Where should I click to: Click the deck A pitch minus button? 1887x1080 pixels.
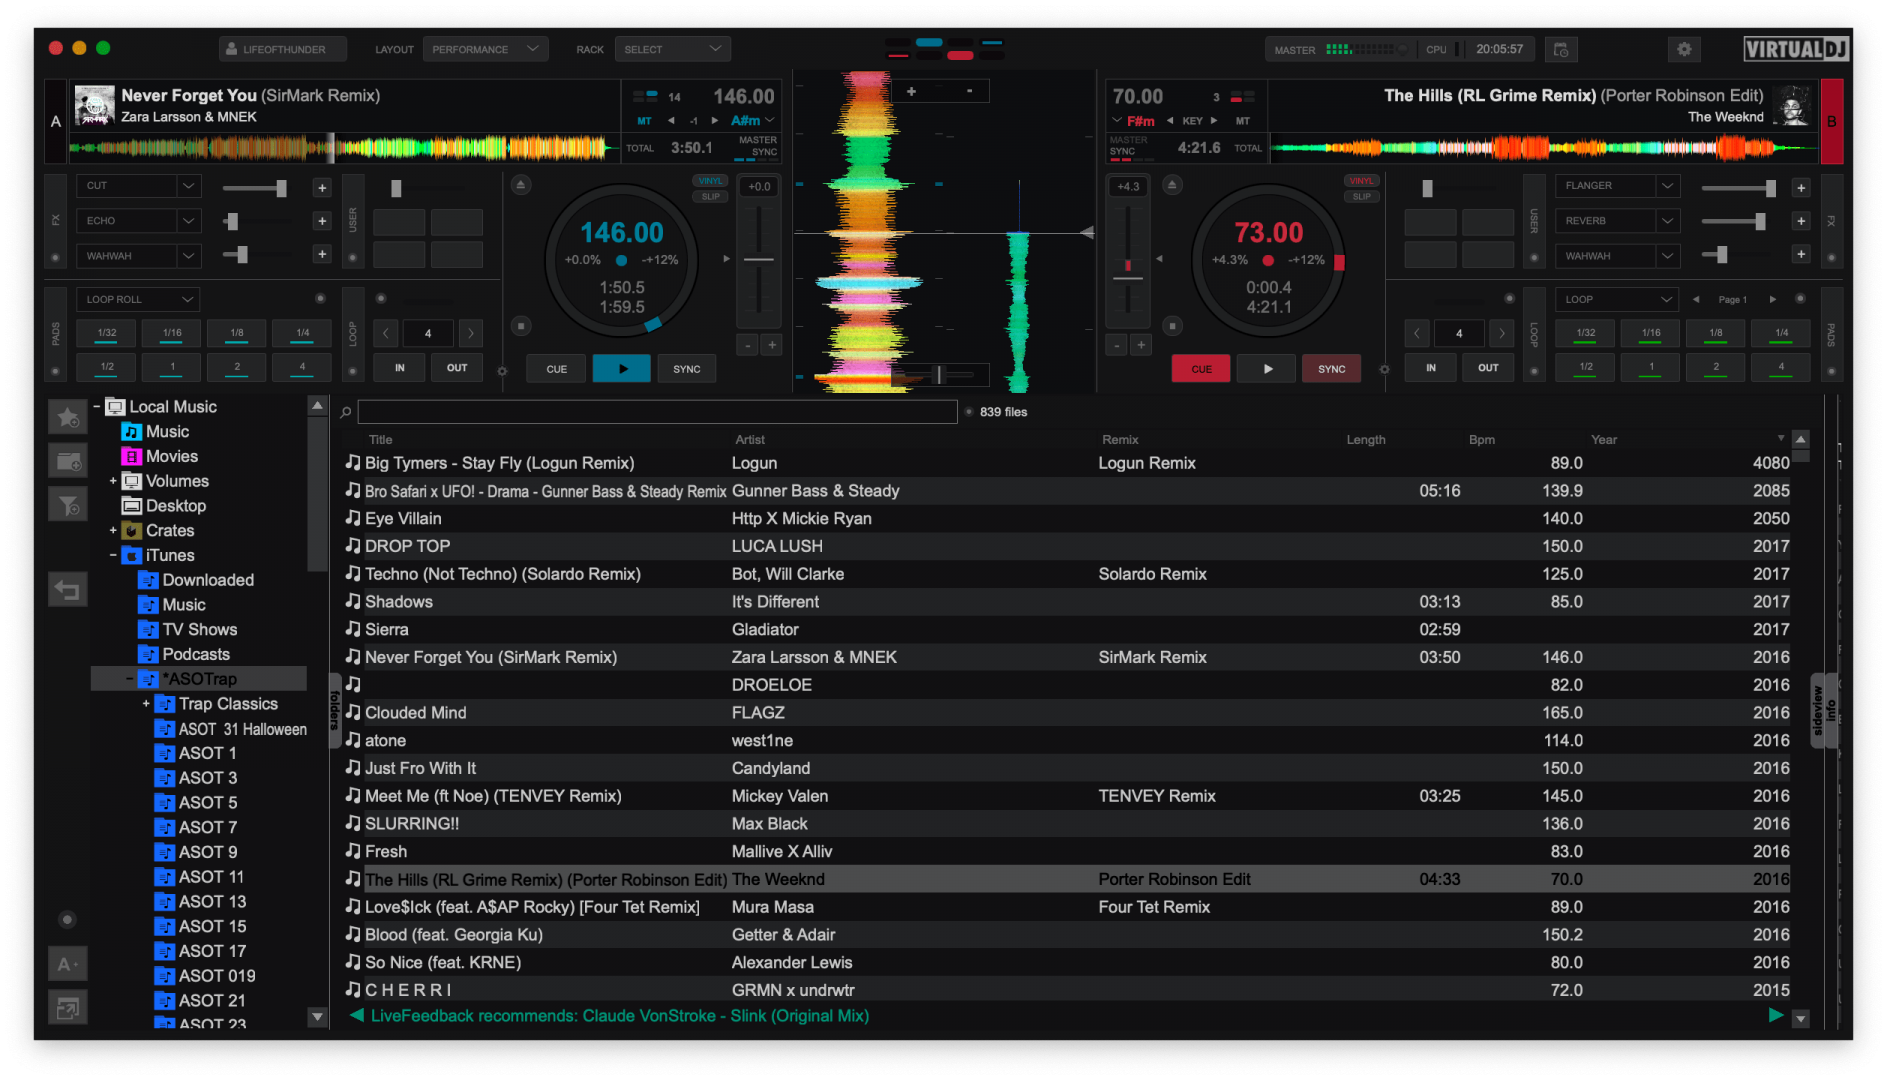click(x=747, y=345)
